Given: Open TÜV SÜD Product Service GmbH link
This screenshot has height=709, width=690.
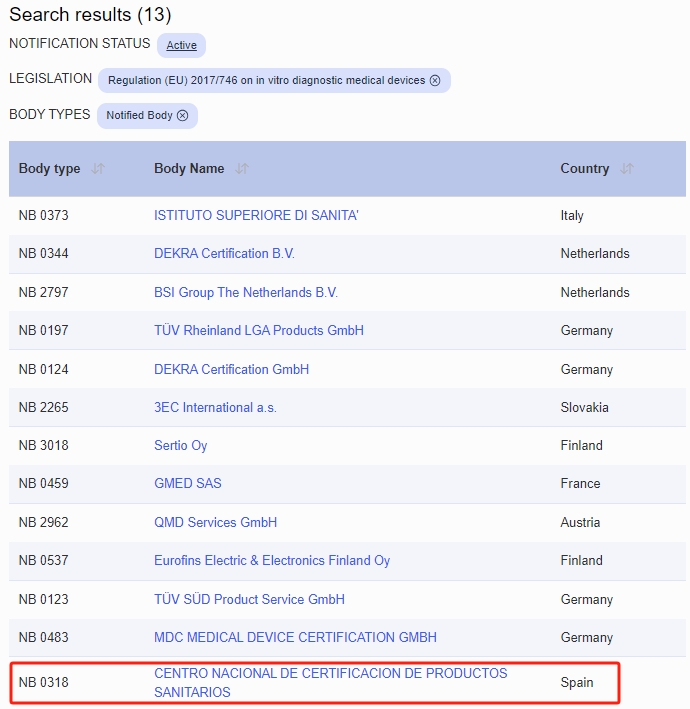Looking at the screenshot, I should 249,599.
